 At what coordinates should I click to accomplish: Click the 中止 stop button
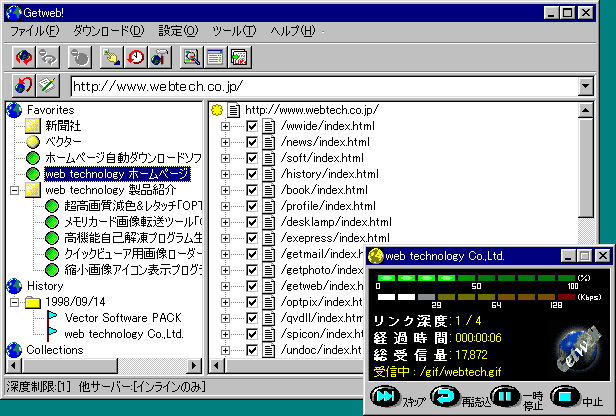(565, 397)
